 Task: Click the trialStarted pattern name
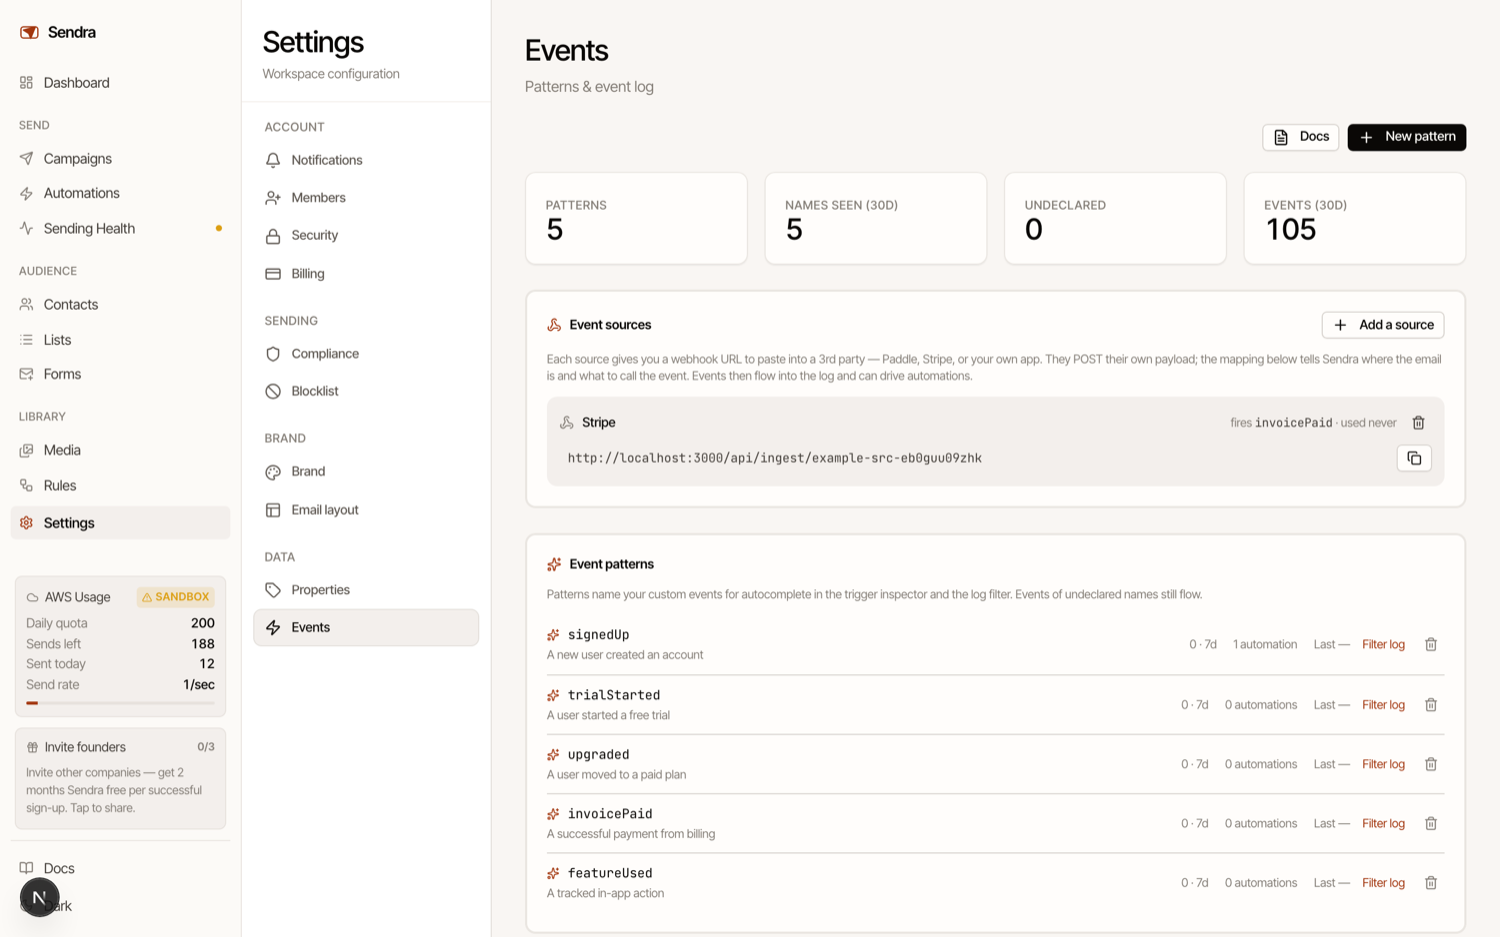click(x=614, y=695)
